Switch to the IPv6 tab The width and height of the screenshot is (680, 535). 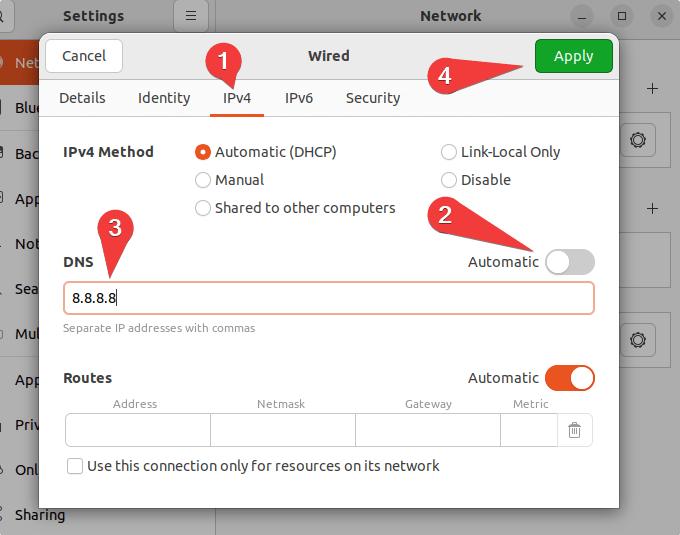click(x=299, y=98)
